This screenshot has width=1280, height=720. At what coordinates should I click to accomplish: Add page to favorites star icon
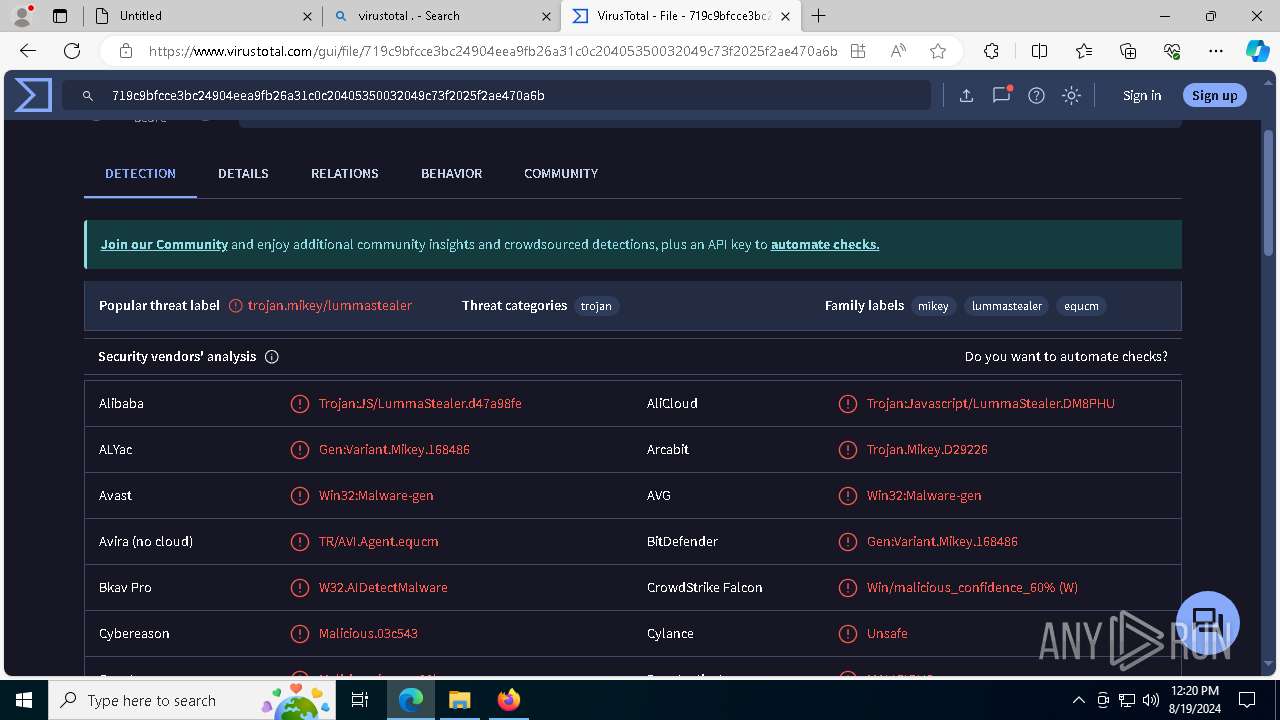click(x=937, y=51)
